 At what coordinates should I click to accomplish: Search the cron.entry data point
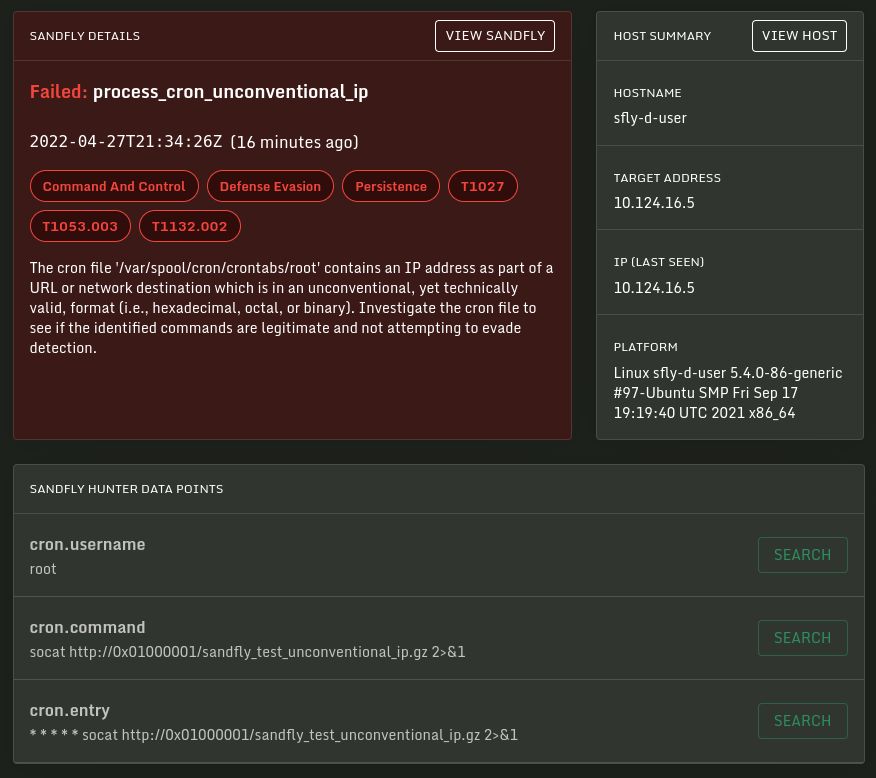(802, 720)
